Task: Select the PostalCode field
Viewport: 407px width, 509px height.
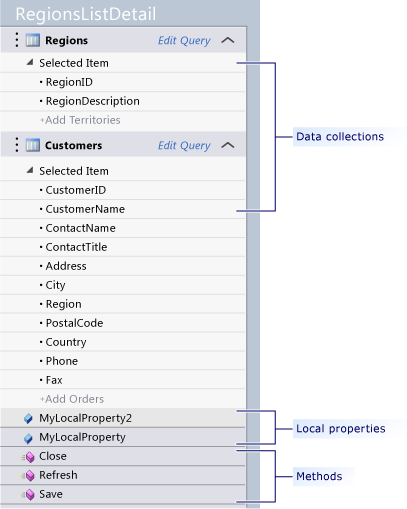Action: [x=123, y=323]
